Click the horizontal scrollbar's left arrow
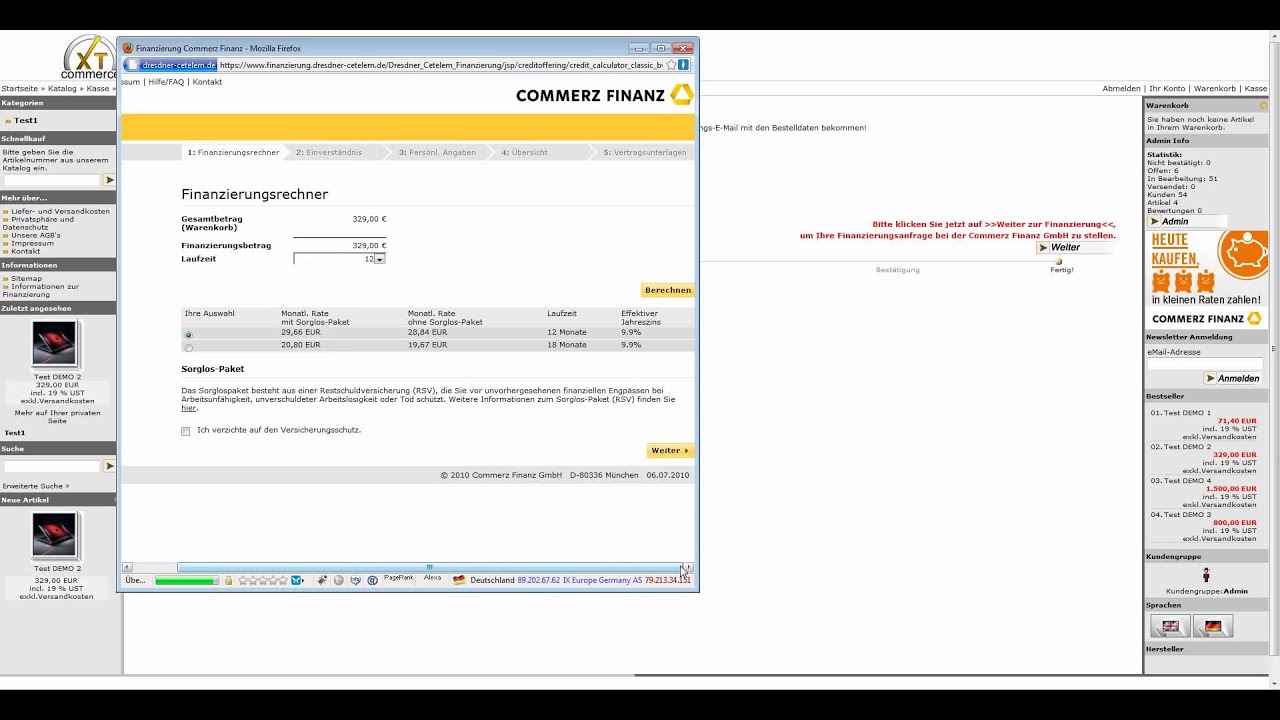 127,567
